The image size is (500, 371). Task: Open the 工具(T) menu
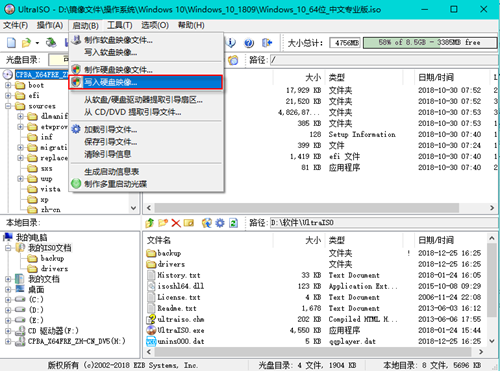[120, 25]
